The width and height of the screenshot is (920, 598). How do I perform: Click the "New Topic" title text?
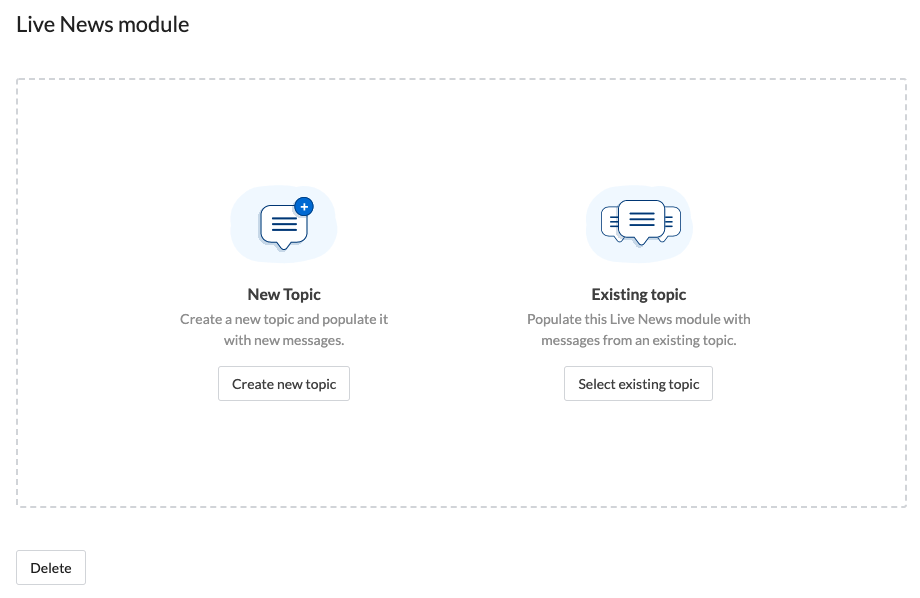pyautogui.click(x=284, y=295)
